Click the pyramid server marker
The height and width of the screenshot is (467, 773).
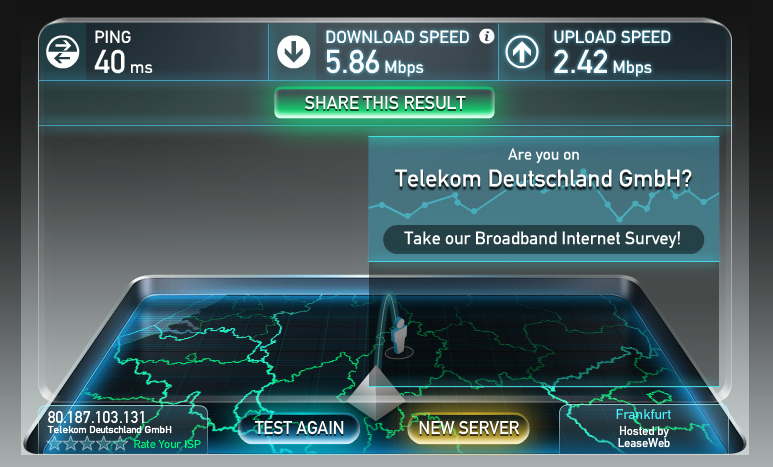(376, 393)
